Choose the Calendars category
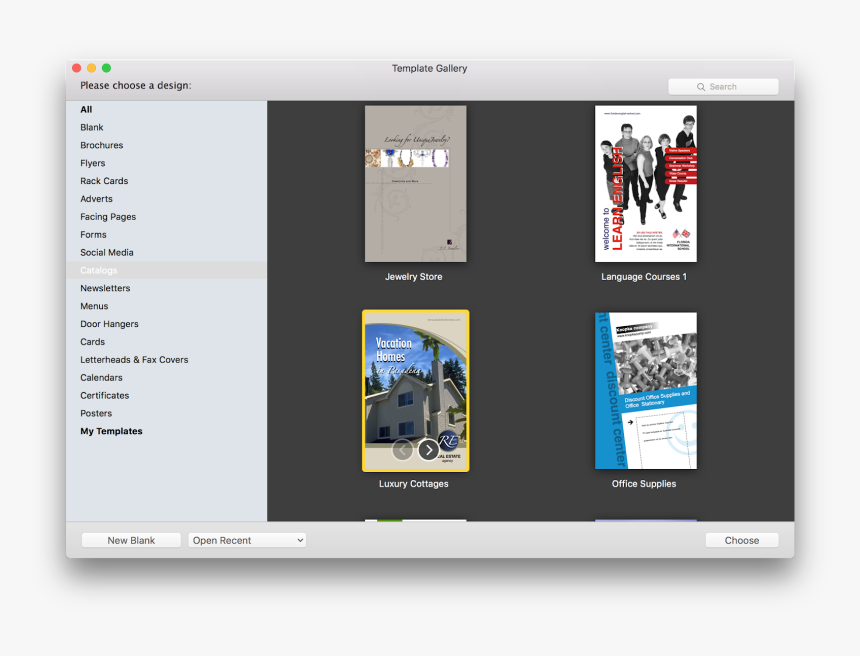The image size is (860, 656). (x=101, y=378)
